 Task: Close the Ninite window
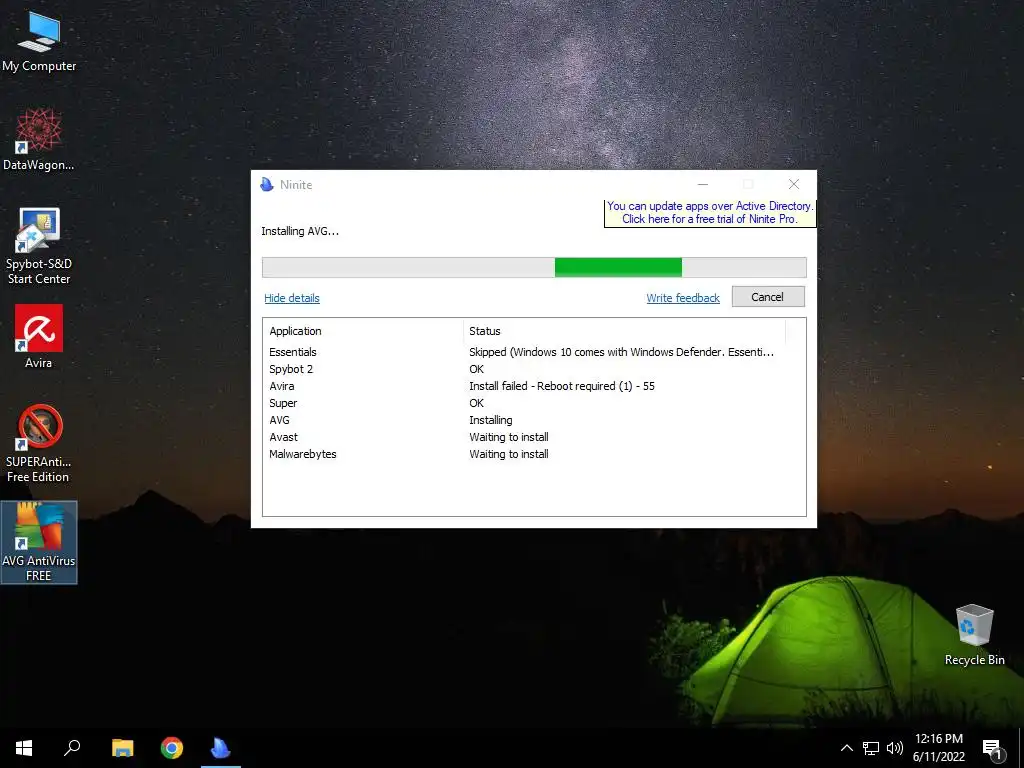793,185
